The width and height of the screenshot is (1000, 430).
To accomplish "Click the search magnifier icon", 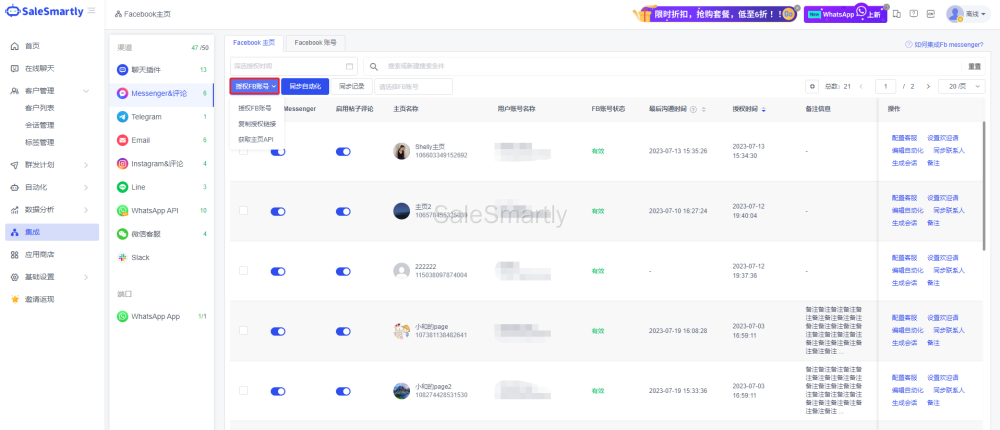I will pos(373,66).
